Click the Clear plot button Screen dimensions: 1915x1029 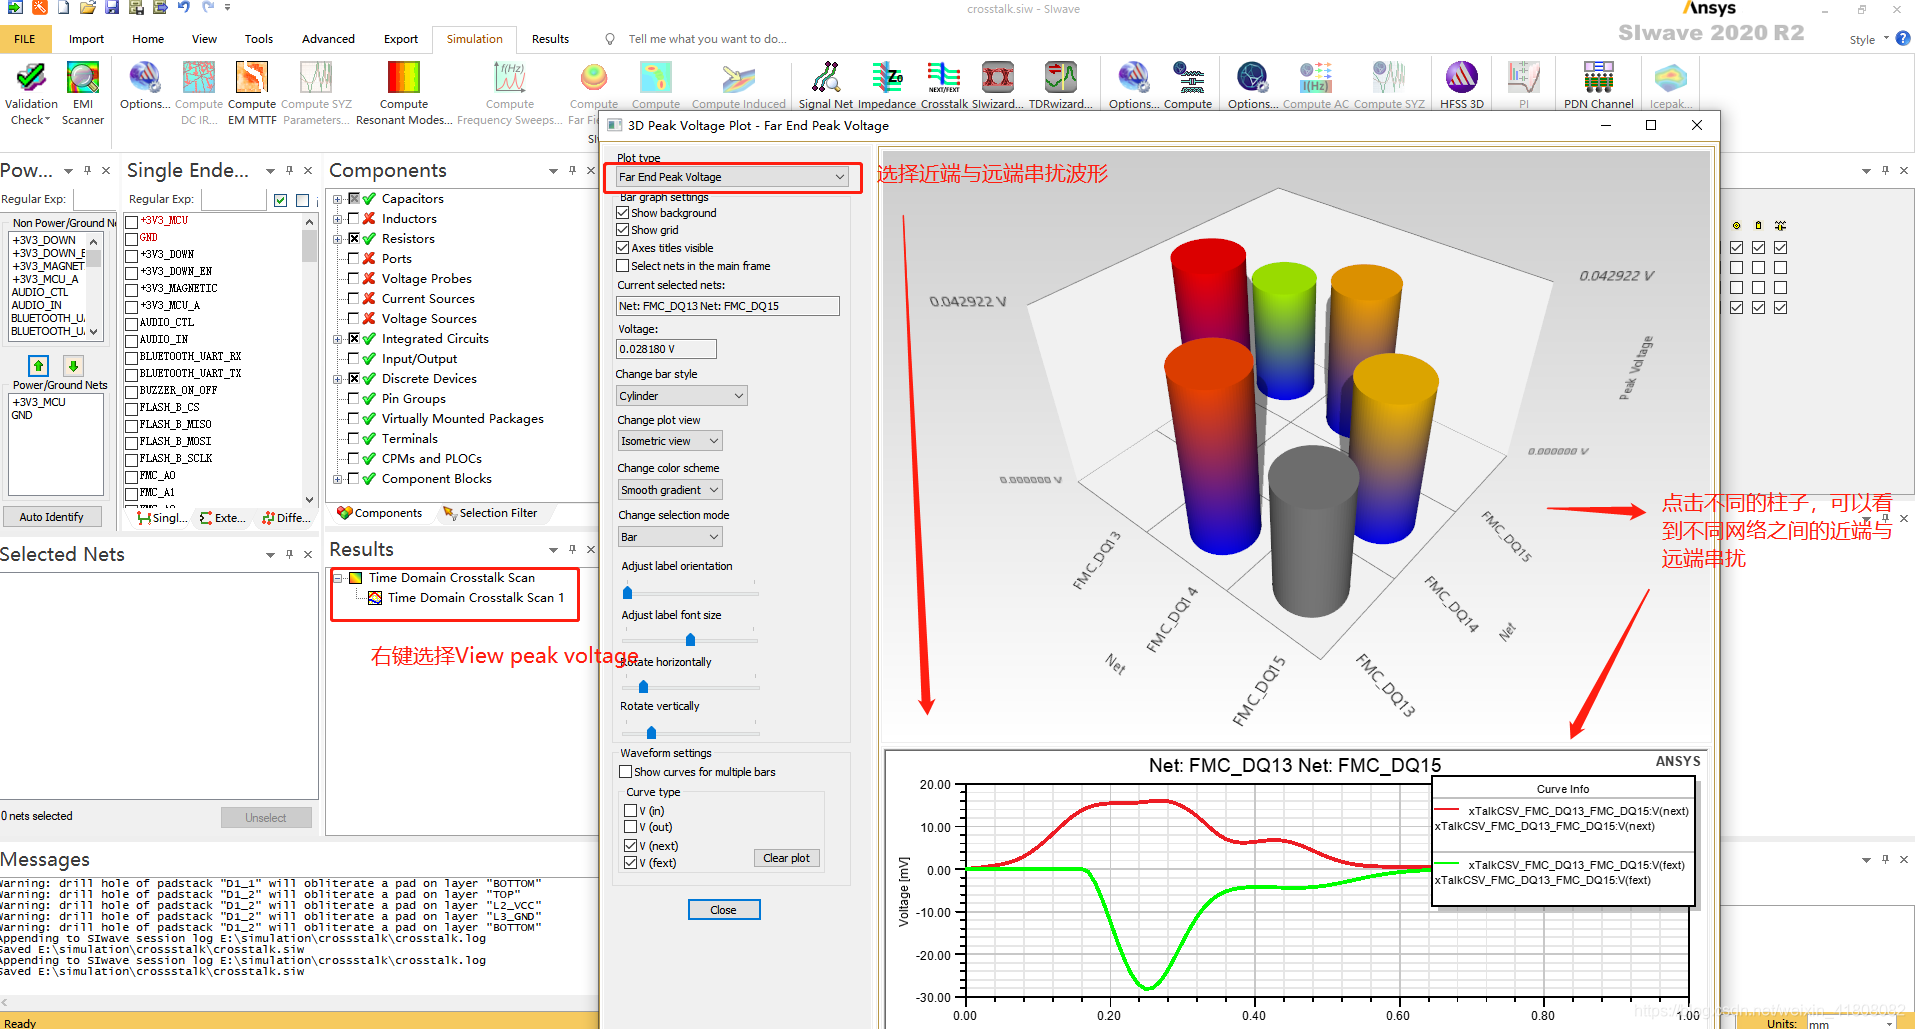pyautogui.click(x=786, y=858)
